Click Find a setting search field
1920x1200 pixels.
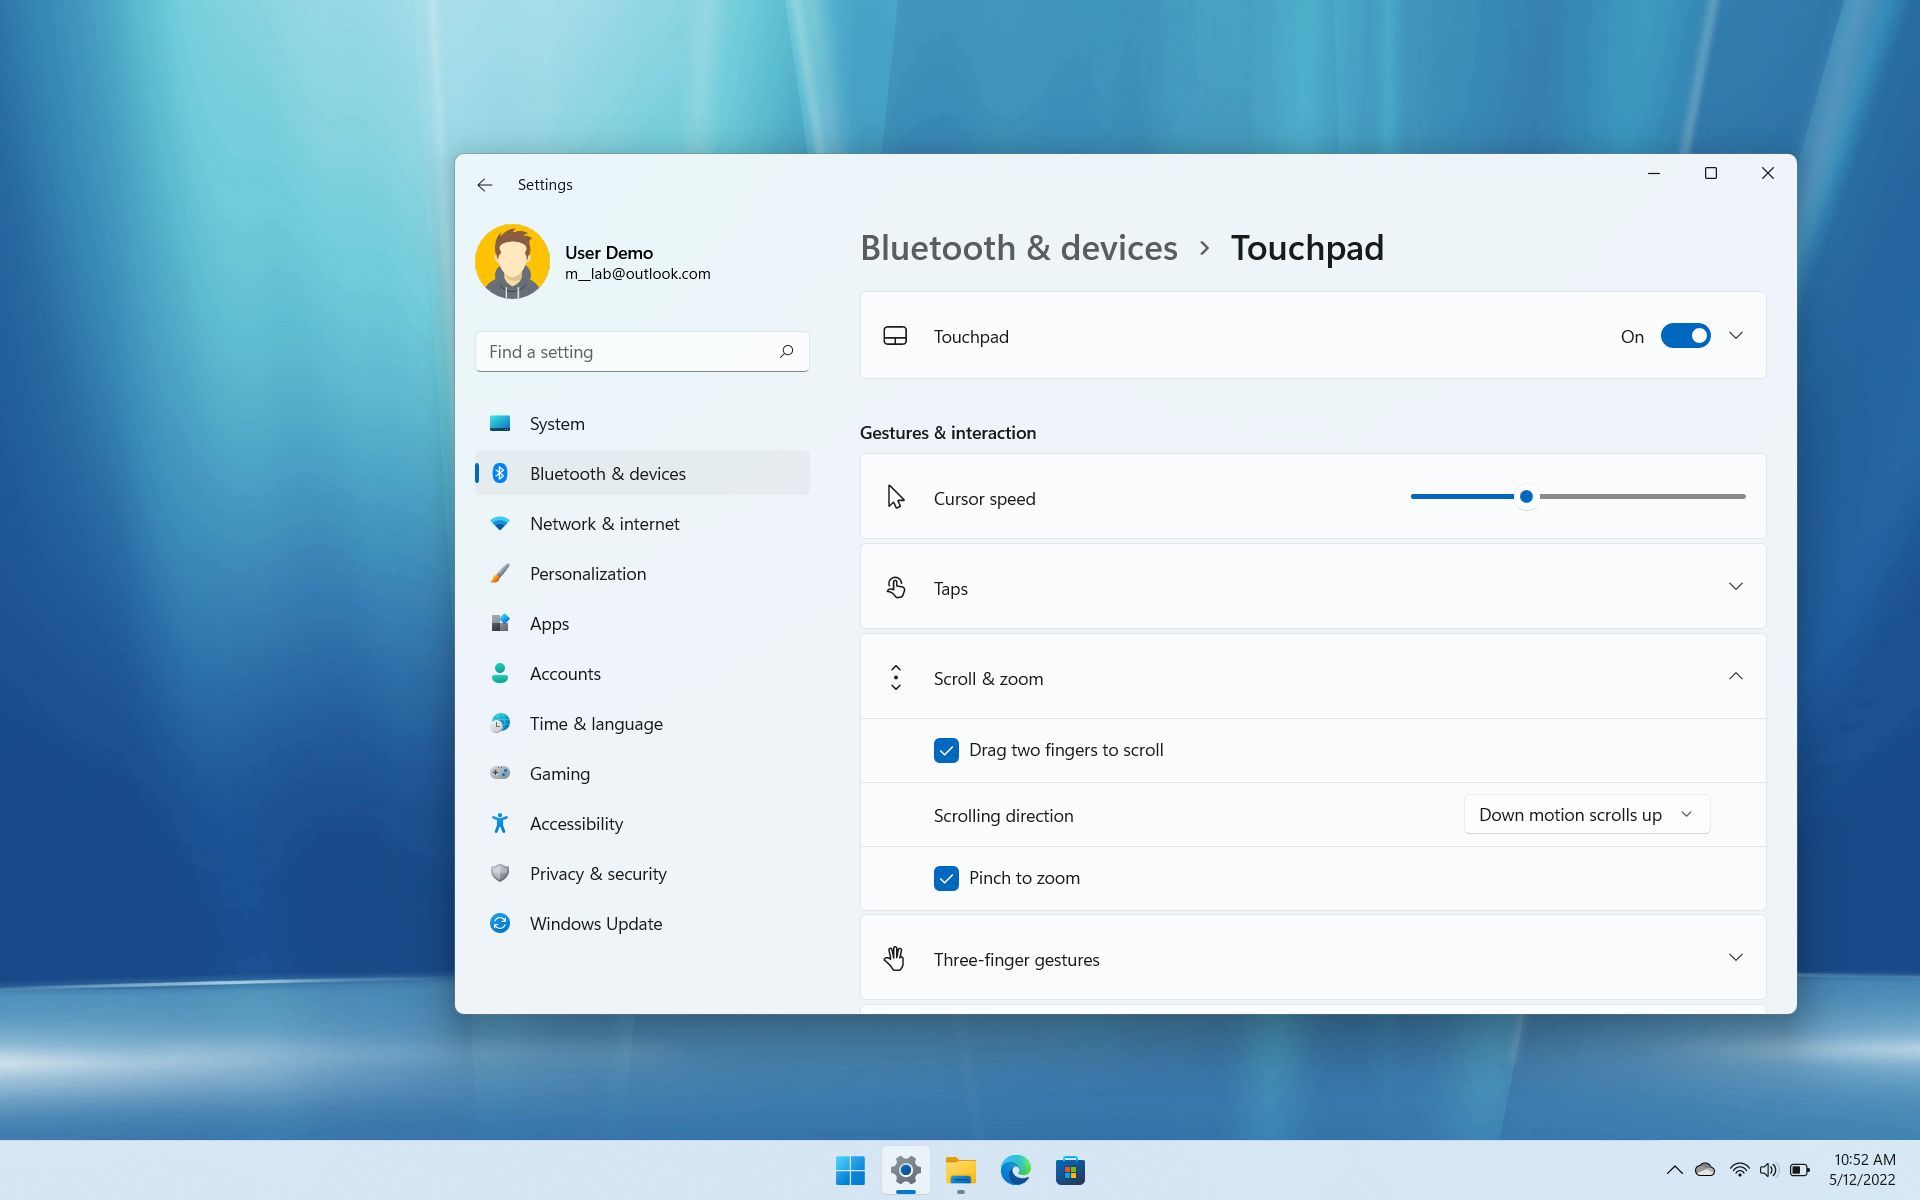click(640, 351)
